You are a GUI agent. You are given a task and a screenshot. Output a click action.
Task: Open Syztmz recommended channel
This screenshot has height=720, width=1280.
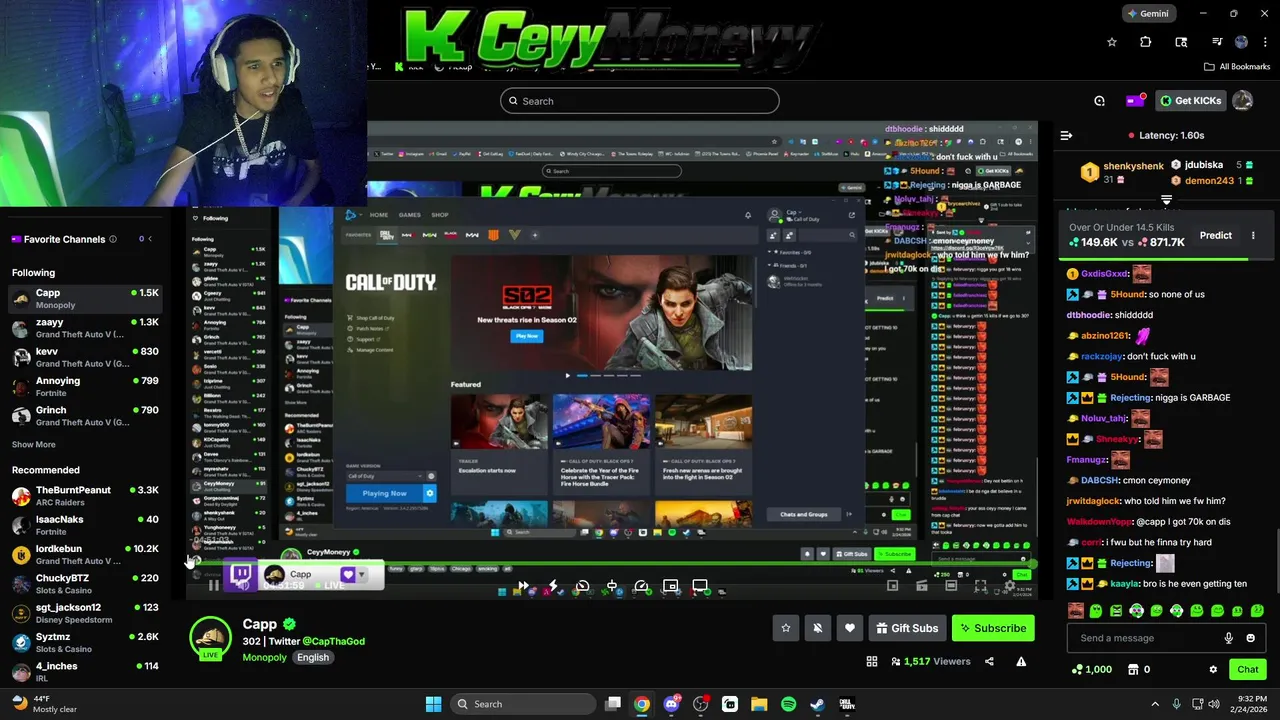[x=85, y=642]
